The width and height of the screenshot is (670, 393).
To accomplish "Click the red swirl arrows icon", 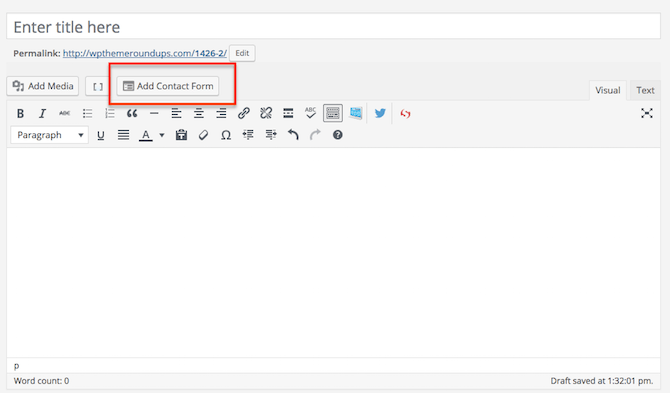I will point(405,114).
